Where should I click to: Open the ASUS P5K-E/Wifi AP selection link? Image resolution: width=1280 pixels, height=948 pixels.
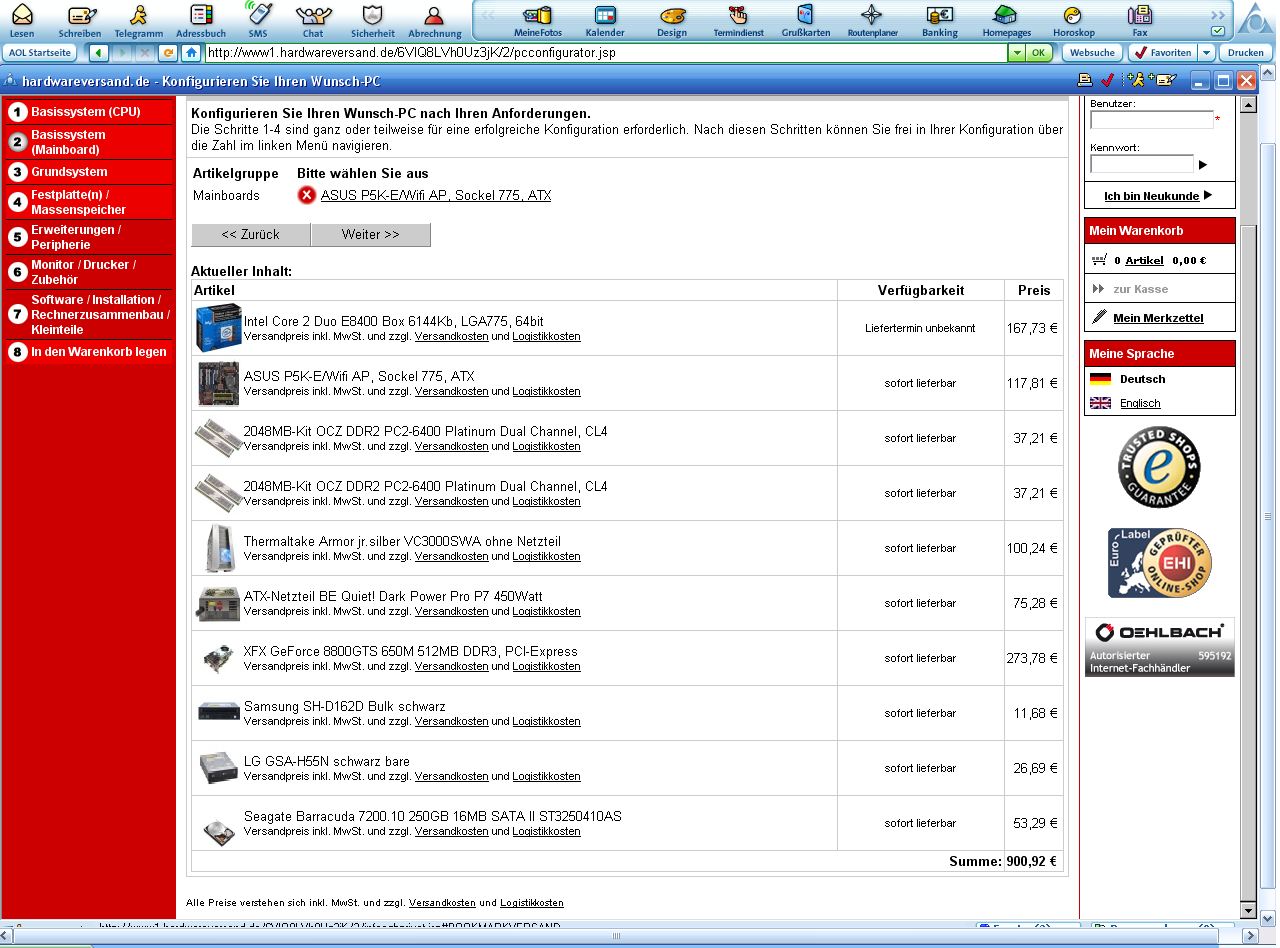pos(436,195)
